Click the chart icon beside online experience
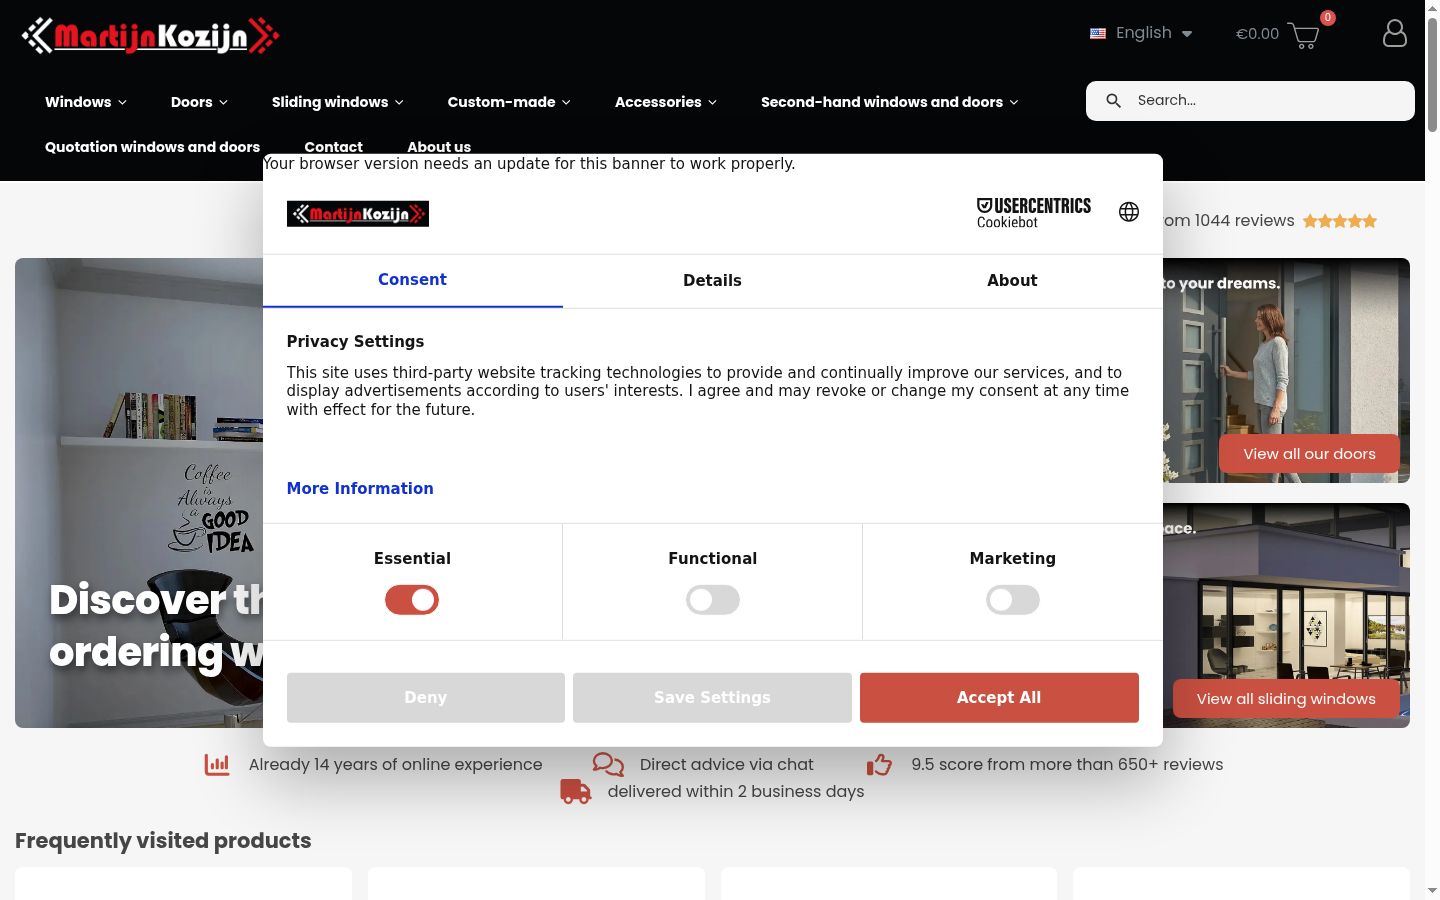Viewport: 1440px width, 900px height. 217,764
